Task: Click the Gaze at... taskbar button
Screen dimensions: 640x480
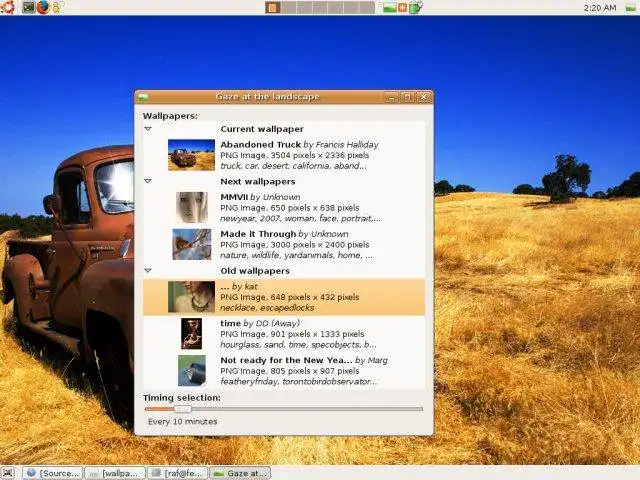Action: (x=240, y=473)
